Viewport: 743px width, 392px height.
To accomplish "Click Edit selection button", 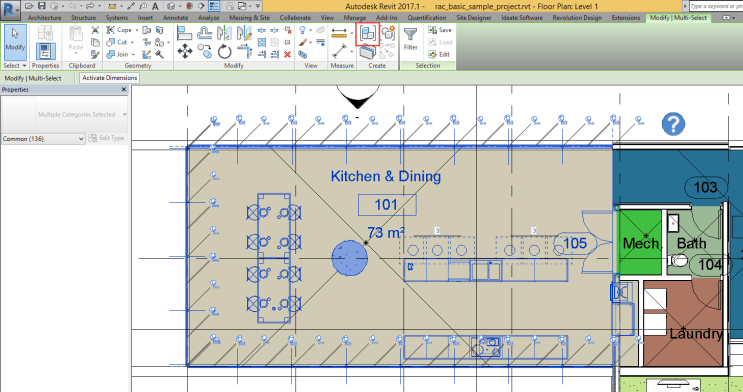I will [x=439, y=55].
